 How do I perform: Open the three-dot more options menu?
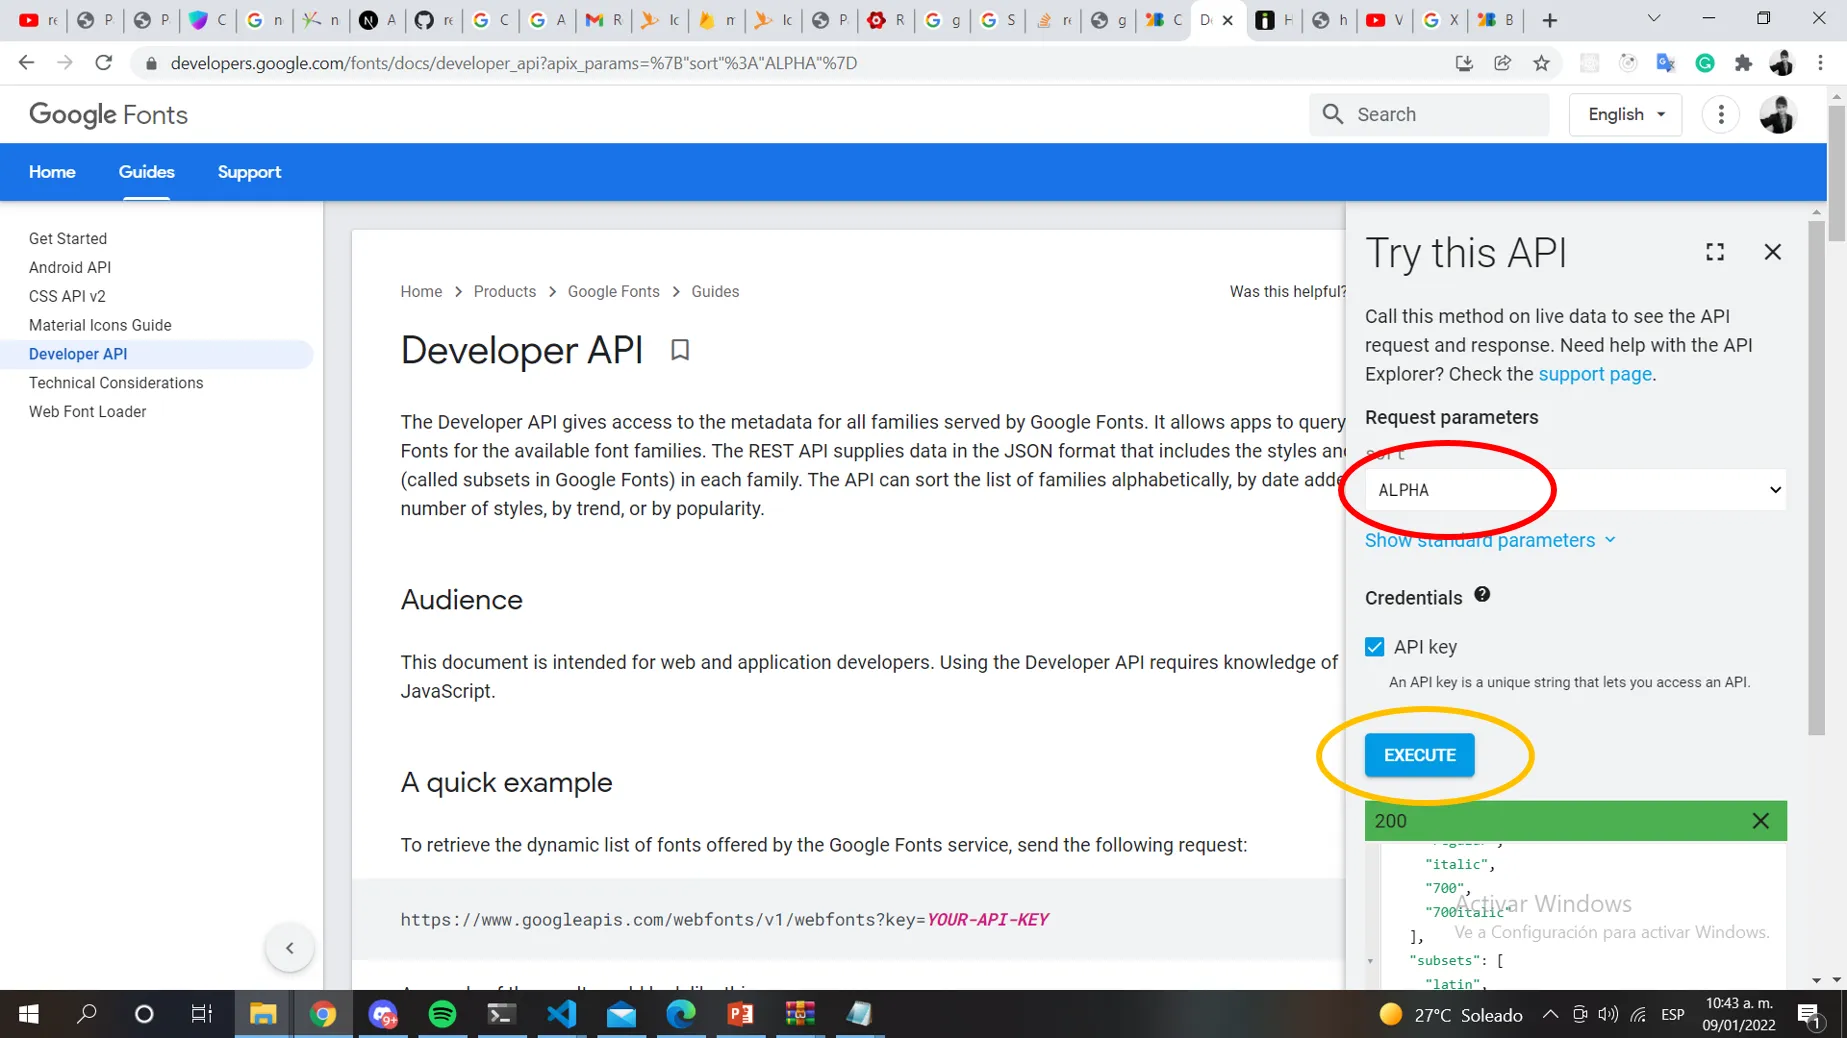pyautogui.click(x=1721, y=115)
